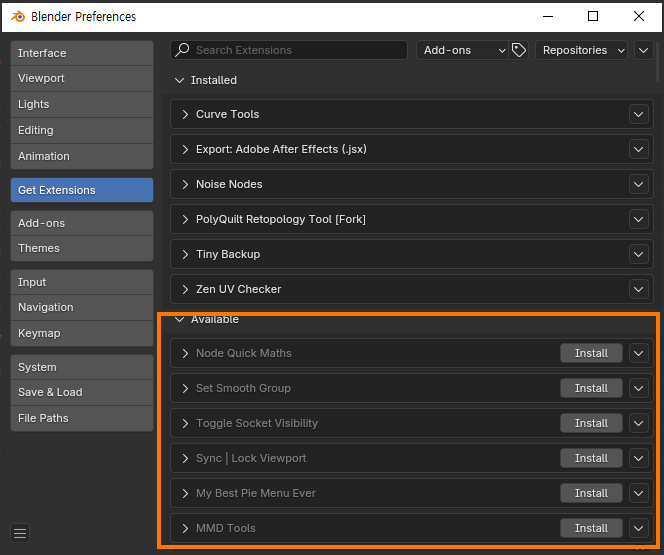Screen dimensions: 664x555
Task: Switch to Navigation preferences
Action: tap(82, 307)
